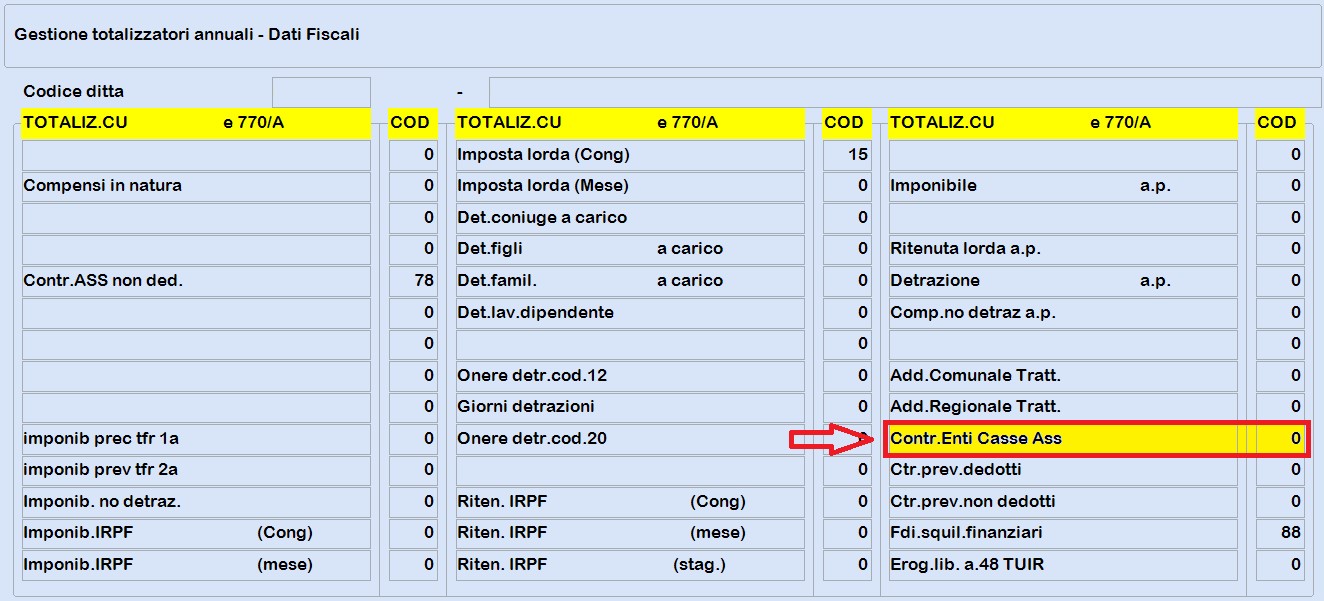The height and width of the screenshot is (601, 1324).
Task: Click COD value for Compensi in natura
Action: point(413,186)
